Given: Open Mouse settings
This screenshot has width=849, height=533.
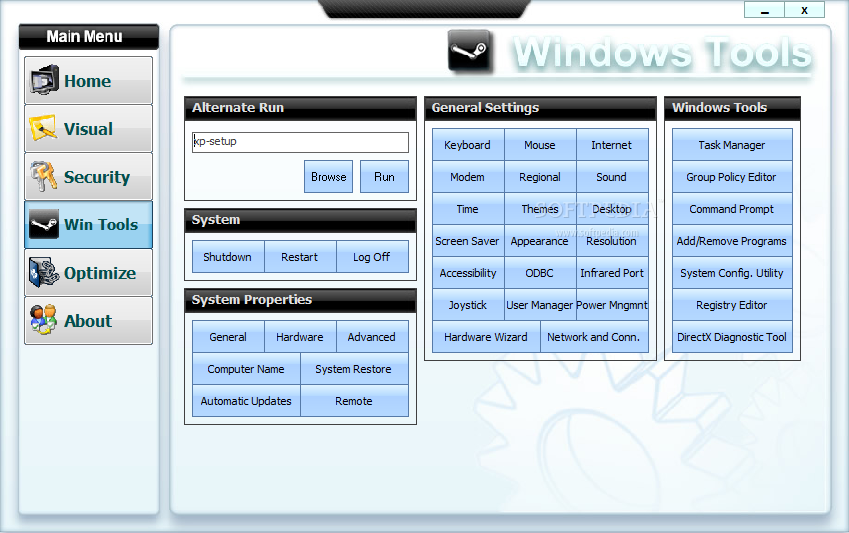Looking at the screenshot, I should pos(540,145).
